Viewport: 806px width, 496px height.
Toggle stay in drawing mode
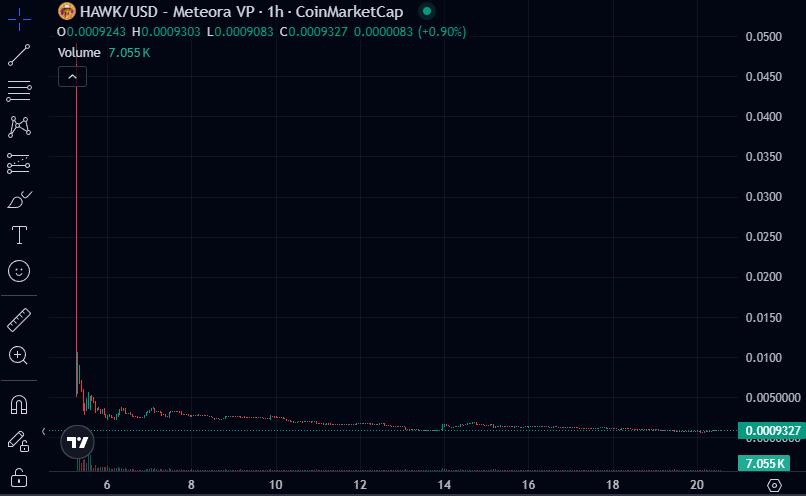pos(19,442)
